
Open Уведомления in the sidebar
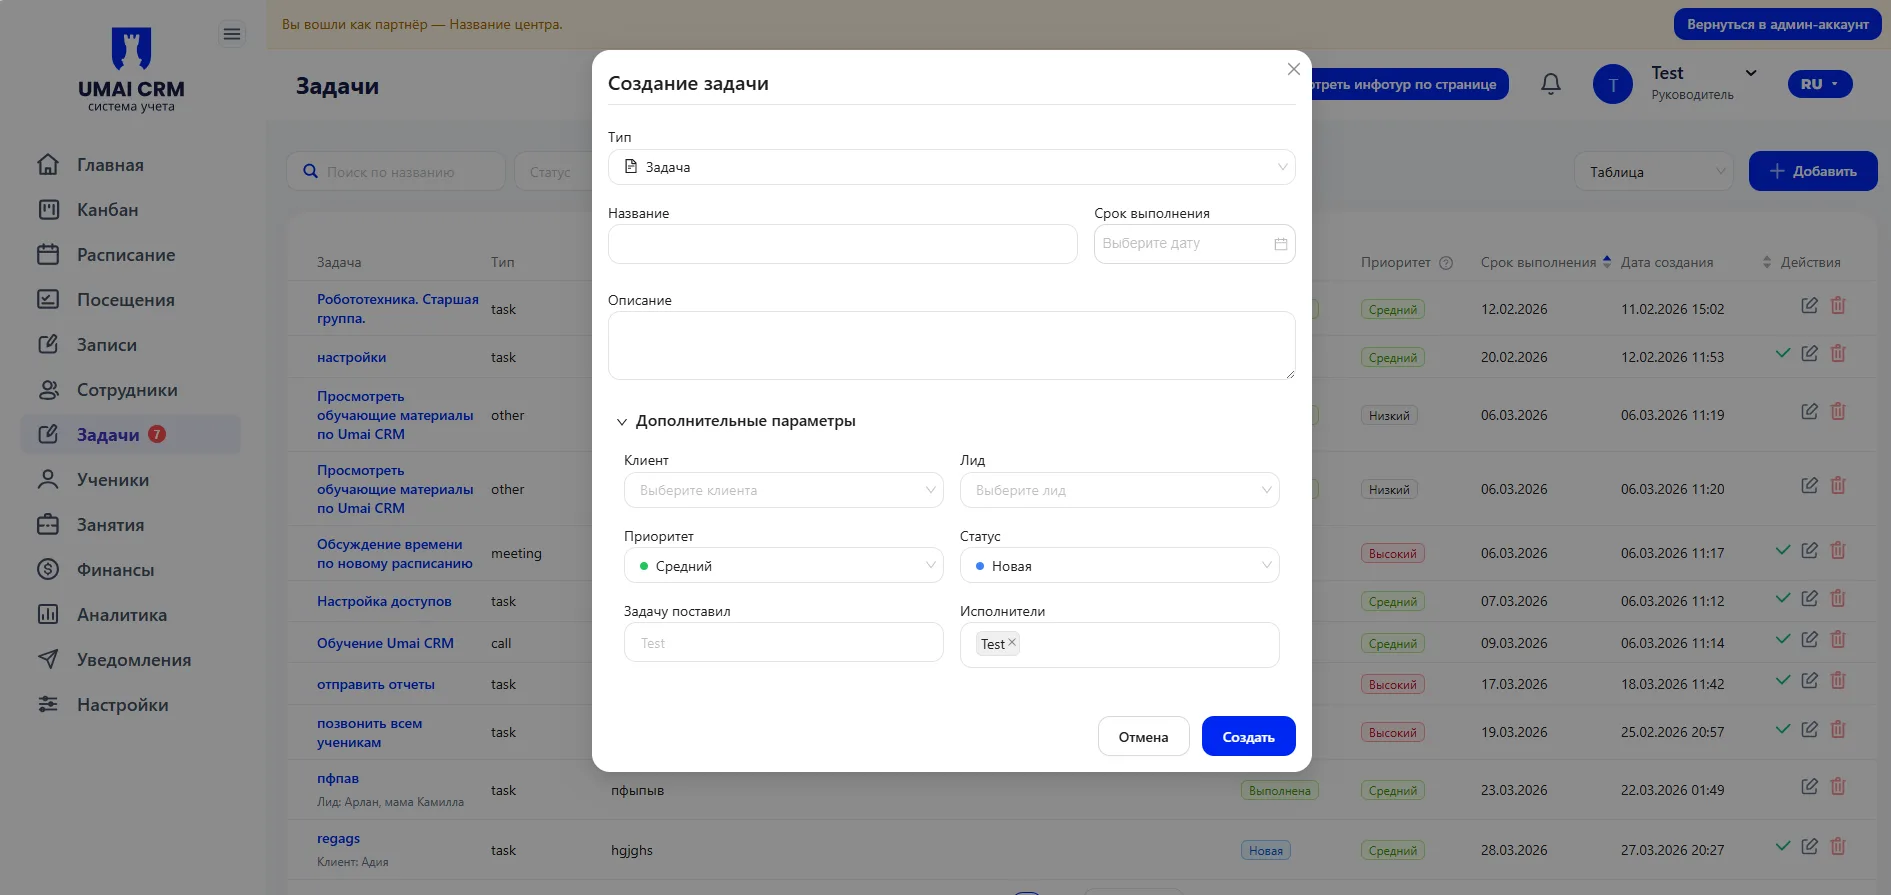click(130, 660)
